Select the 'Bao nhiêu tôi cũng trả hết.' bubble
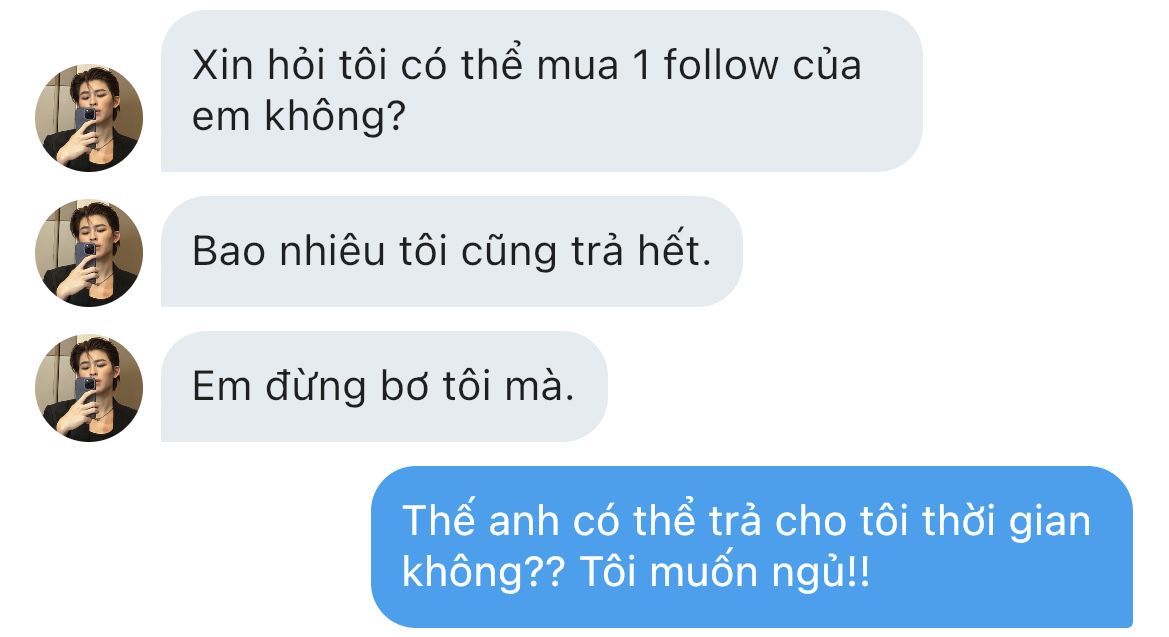 [x=452, y=251]
